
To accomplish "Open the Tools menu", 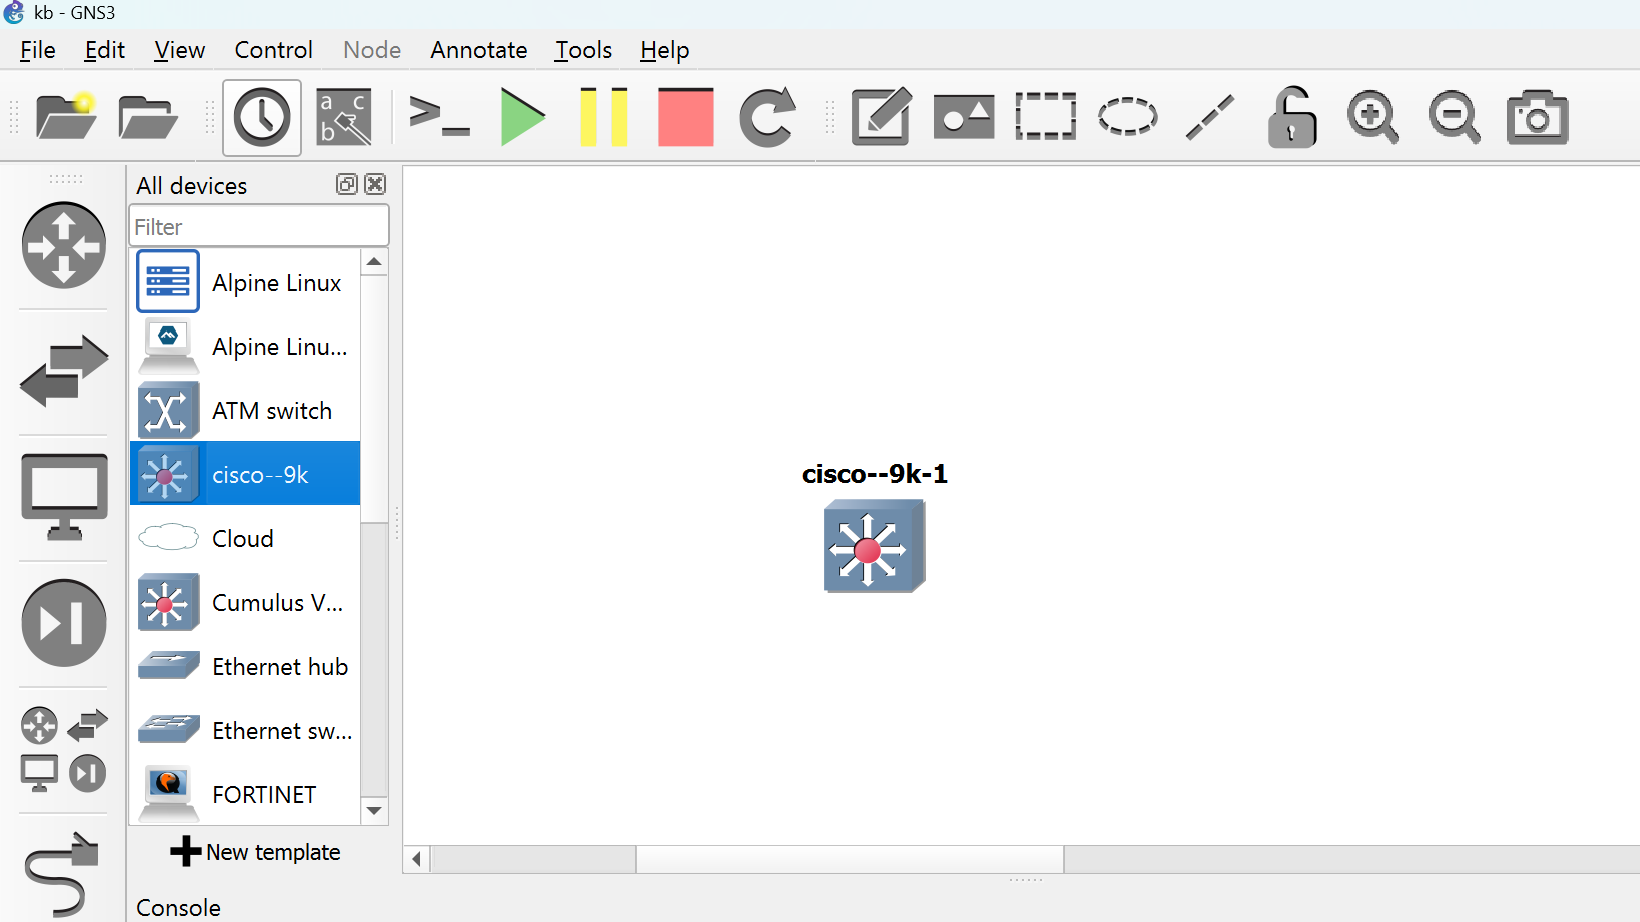I will point(583,50).
